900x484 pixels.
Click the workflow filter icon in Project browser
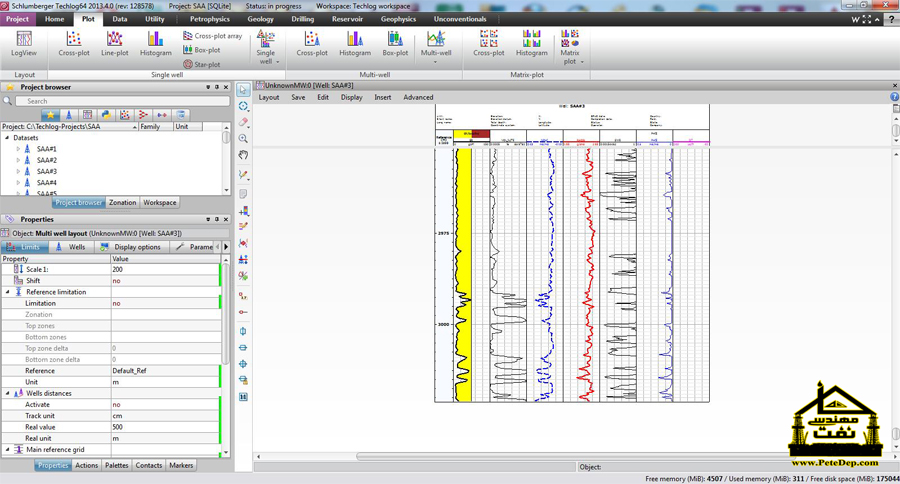(143, 115)
